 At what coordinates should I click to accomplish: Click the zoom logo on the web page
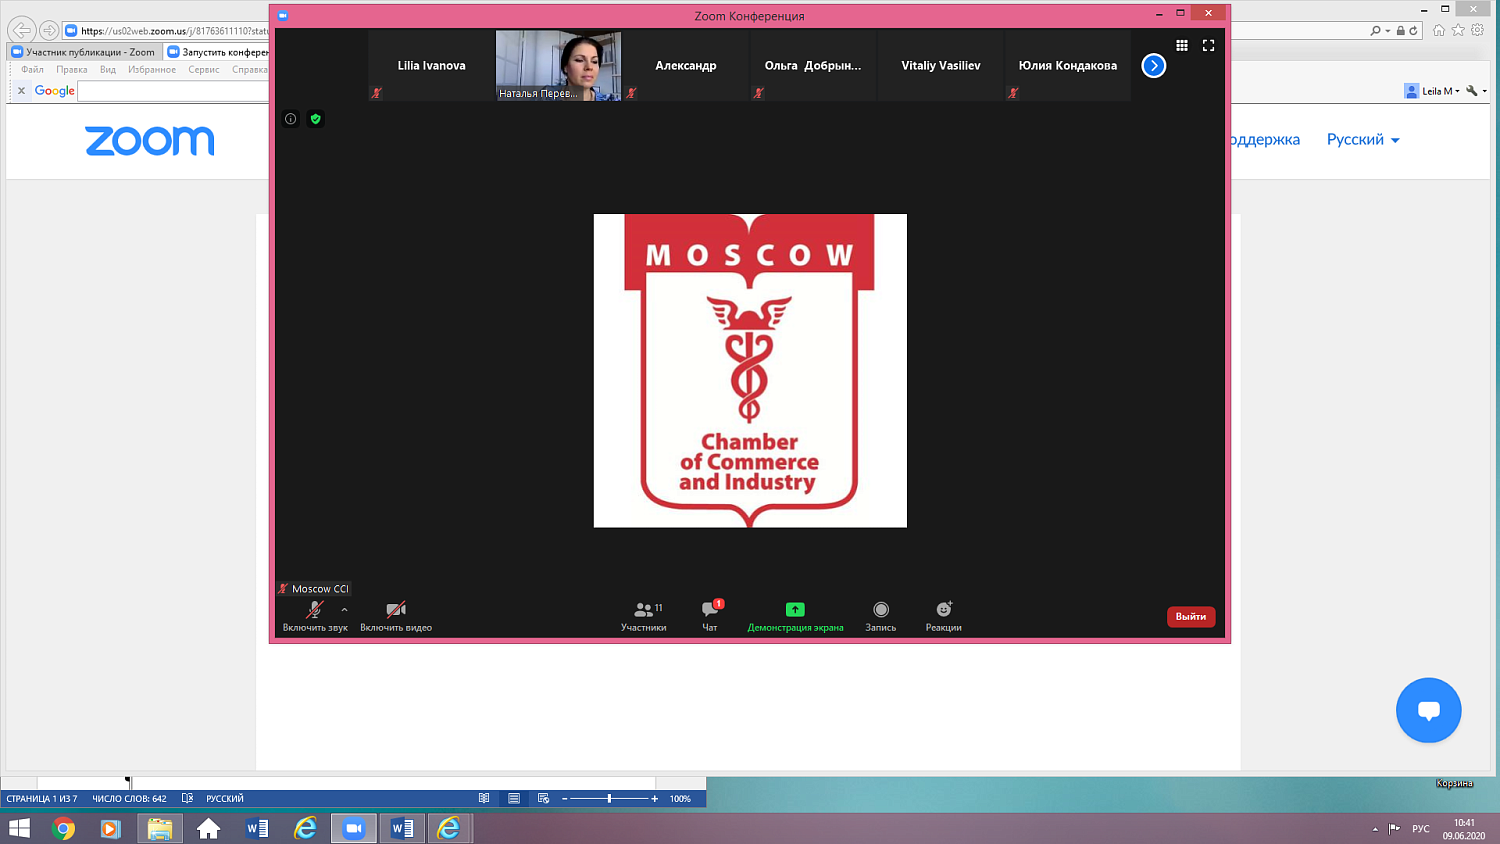[149, 141]
